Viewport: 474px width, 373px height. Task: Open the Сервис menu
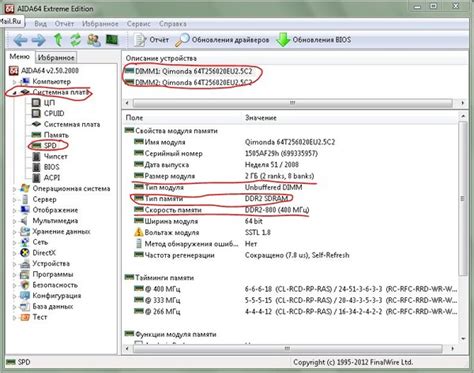(139, 24)
